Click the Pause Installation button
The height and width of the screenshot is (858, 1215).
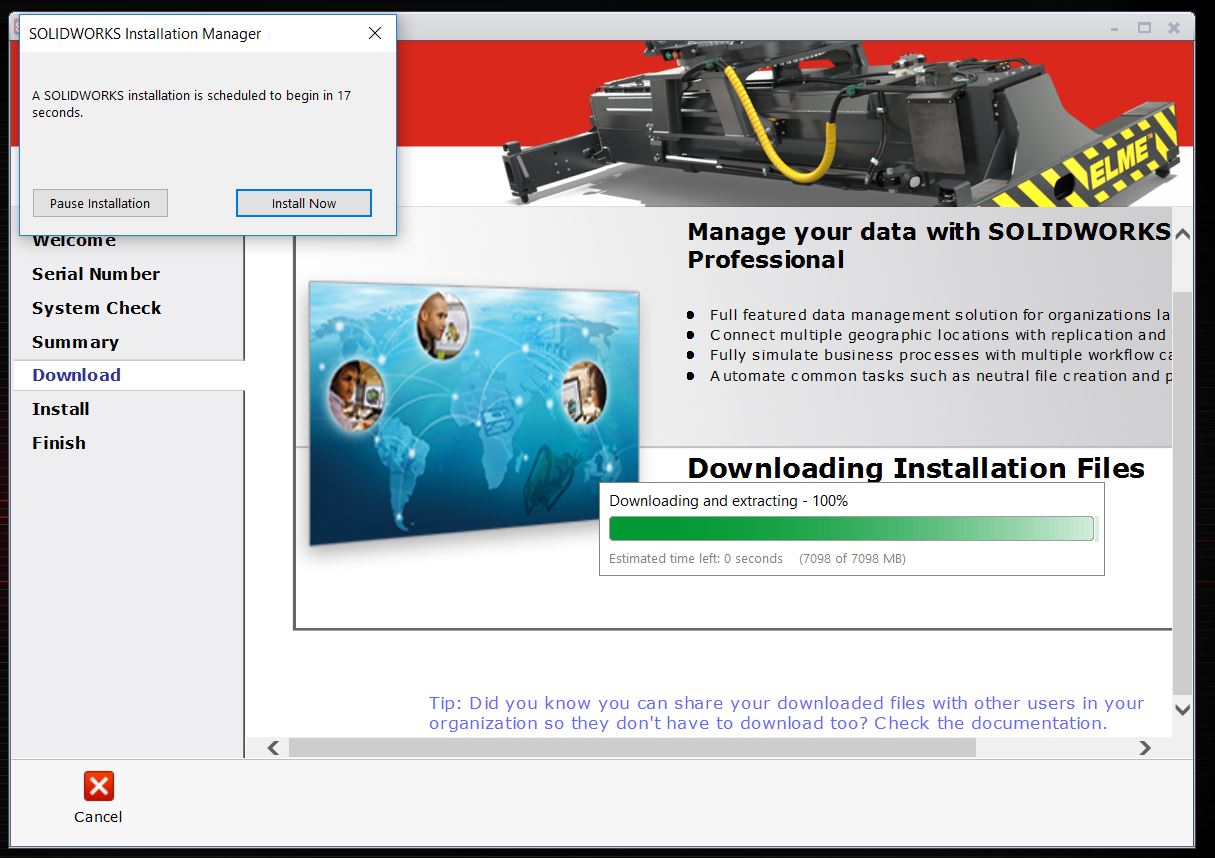[100, 203]
